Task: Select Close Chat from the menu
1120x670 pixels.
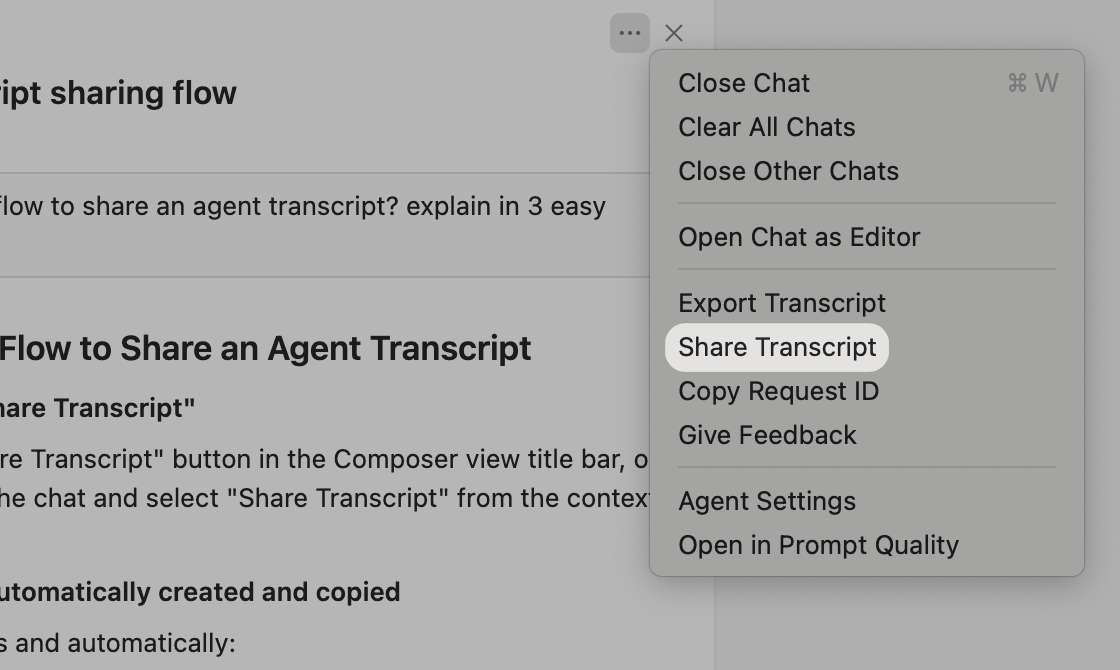Action: pos(744,83)
